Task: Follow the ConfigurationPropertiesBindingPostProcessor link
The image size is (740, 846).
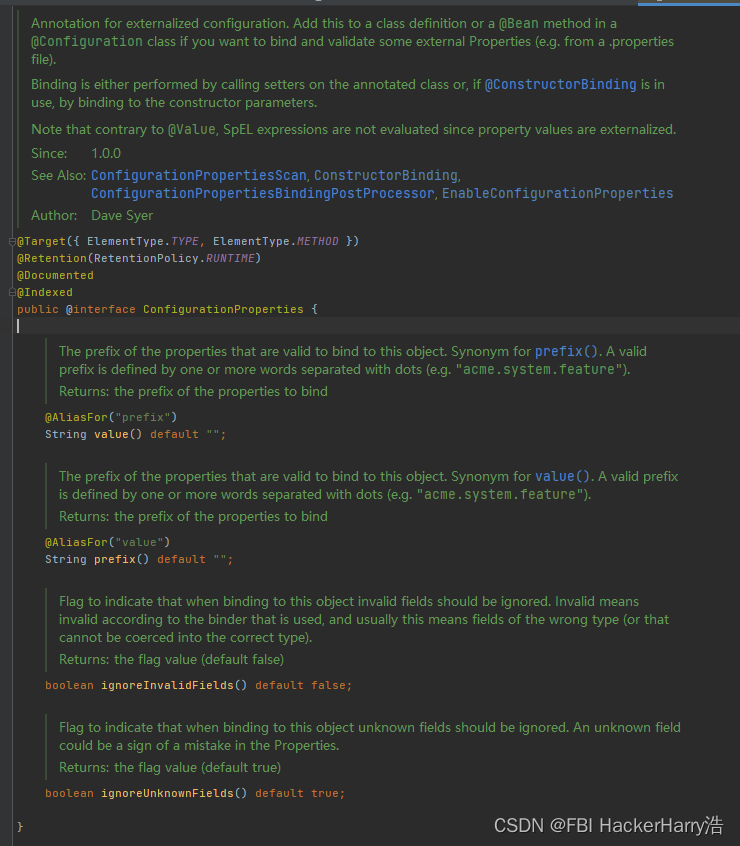Action: pyautogui.click(x=262, y=193)
